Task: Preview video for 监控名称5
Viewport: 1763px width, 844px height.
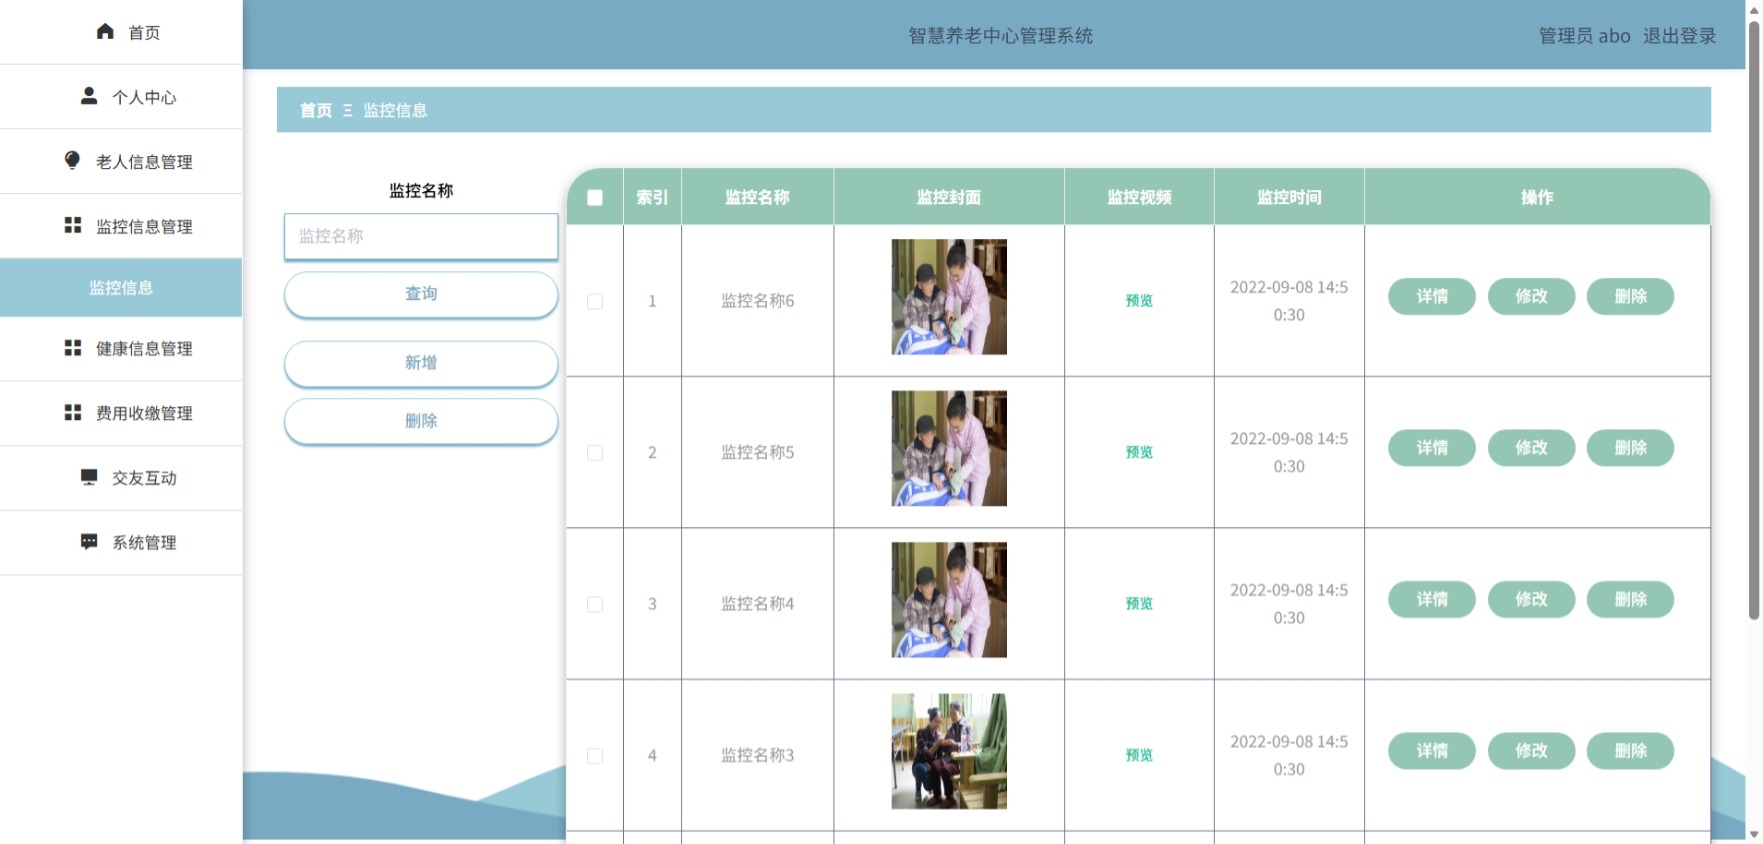Action: (x=1139, y=452)
